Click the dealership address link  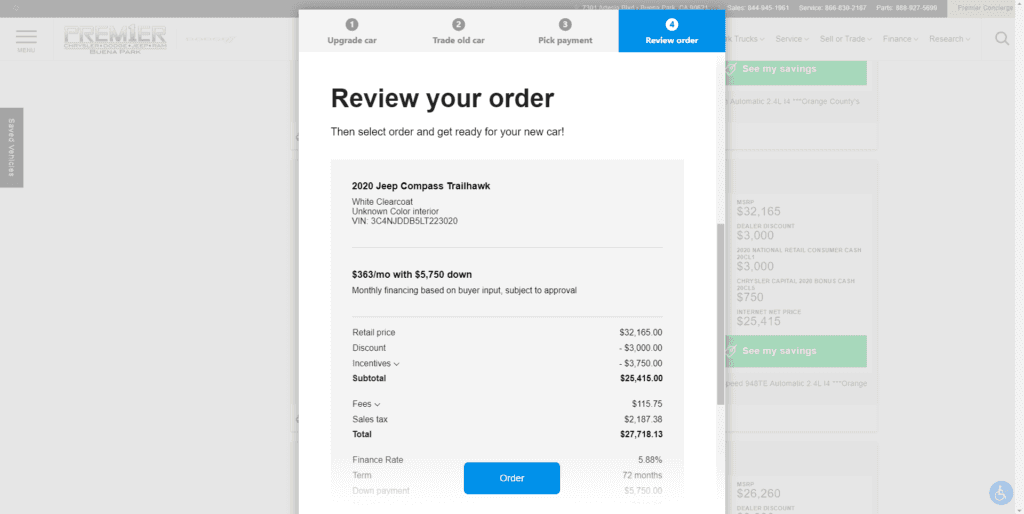click(643, 8)
